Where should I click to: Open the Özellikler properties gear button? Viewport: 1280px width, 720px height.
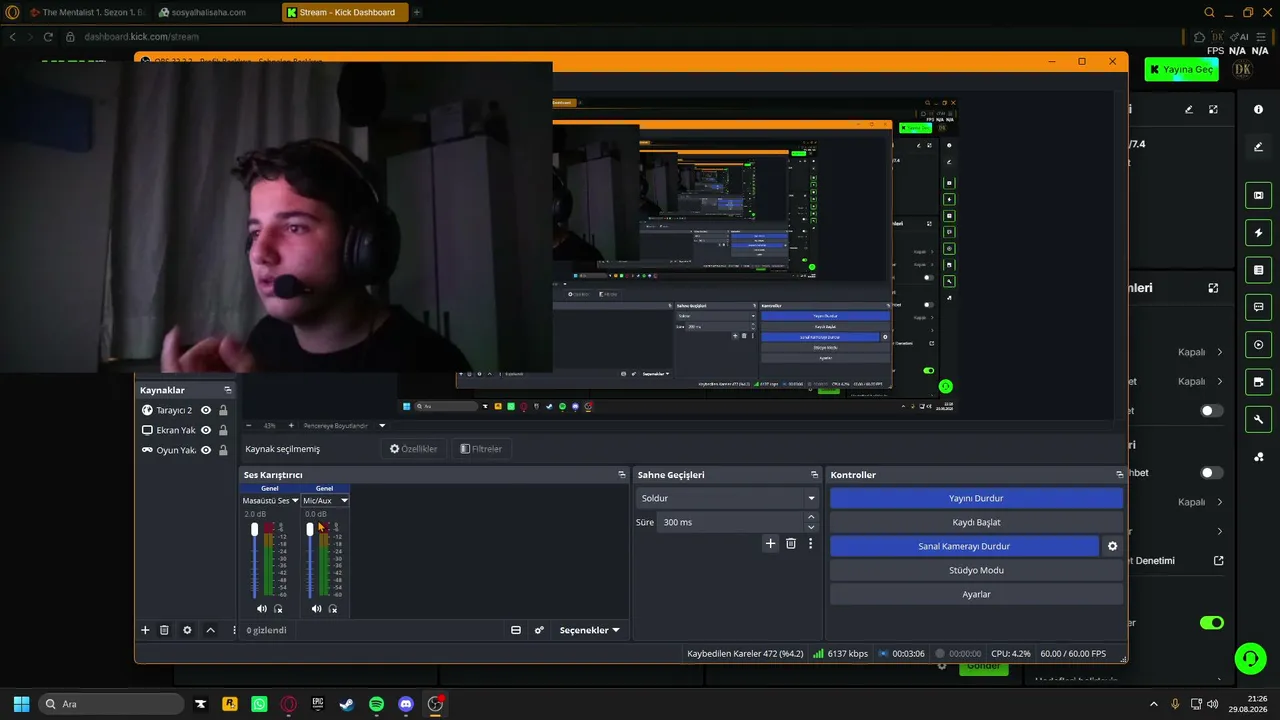tap(414, 449)
